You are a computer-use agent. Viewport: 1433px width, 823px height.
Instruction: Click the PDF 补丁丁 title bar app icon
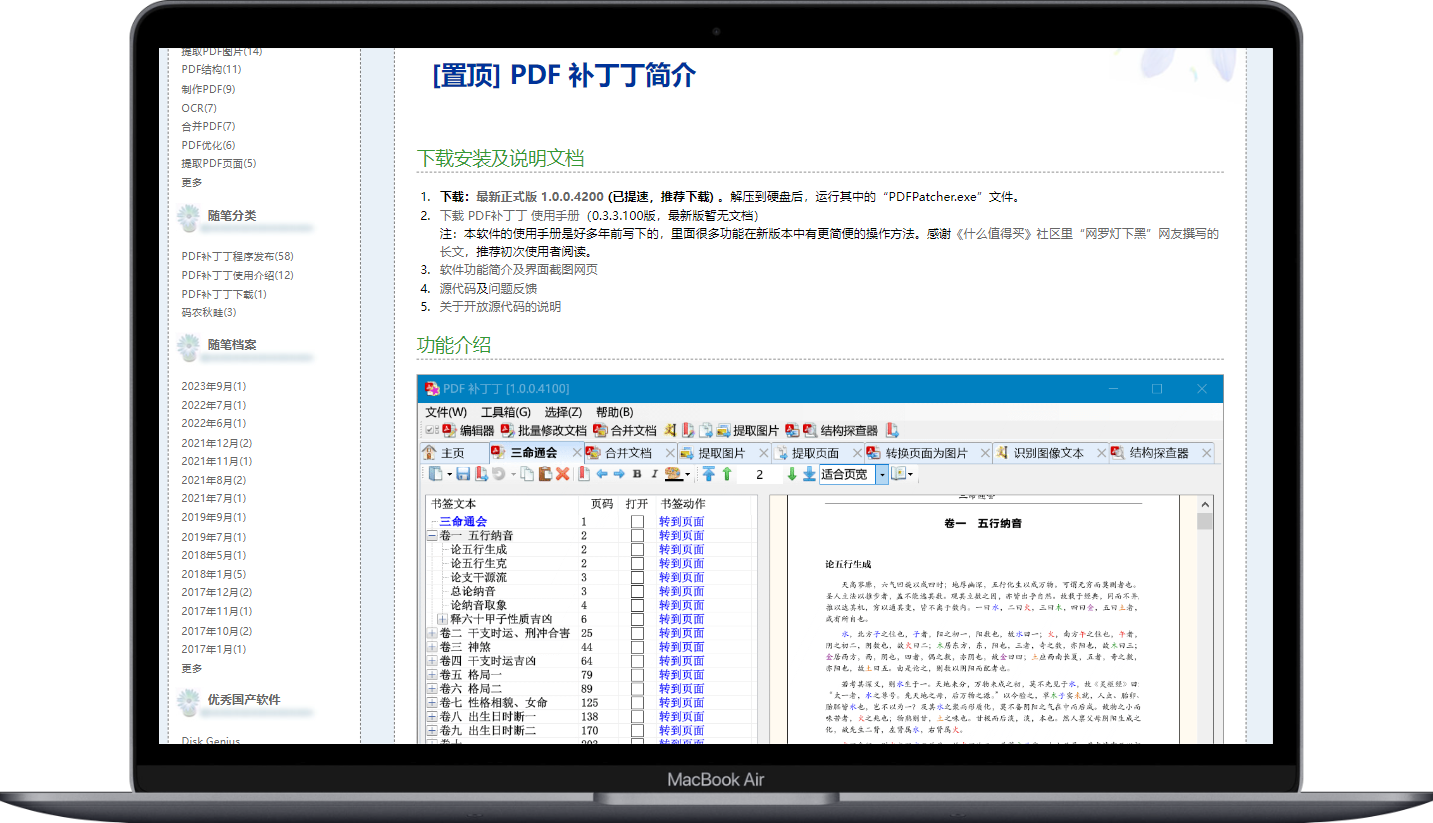click(x=432, y=388)
